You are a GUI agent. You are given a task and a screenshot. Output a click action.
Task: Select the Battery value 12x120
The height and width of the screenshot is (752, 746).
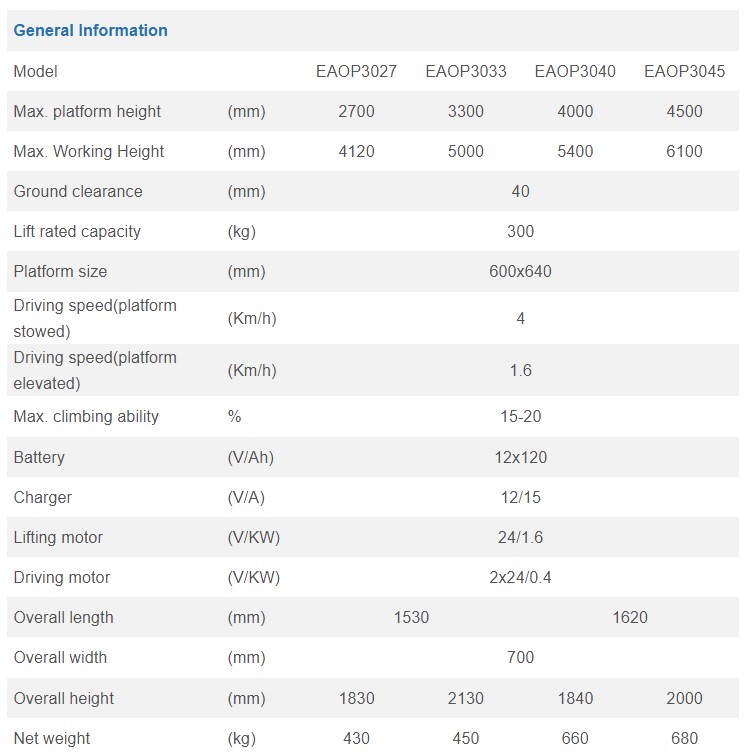coord(520,457)
